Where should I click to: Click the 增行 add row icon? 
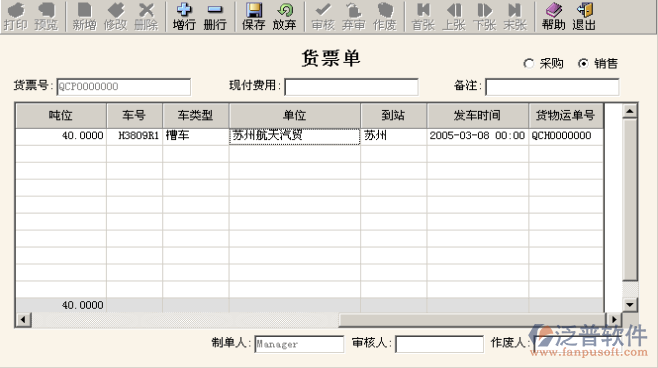[184, 10]
